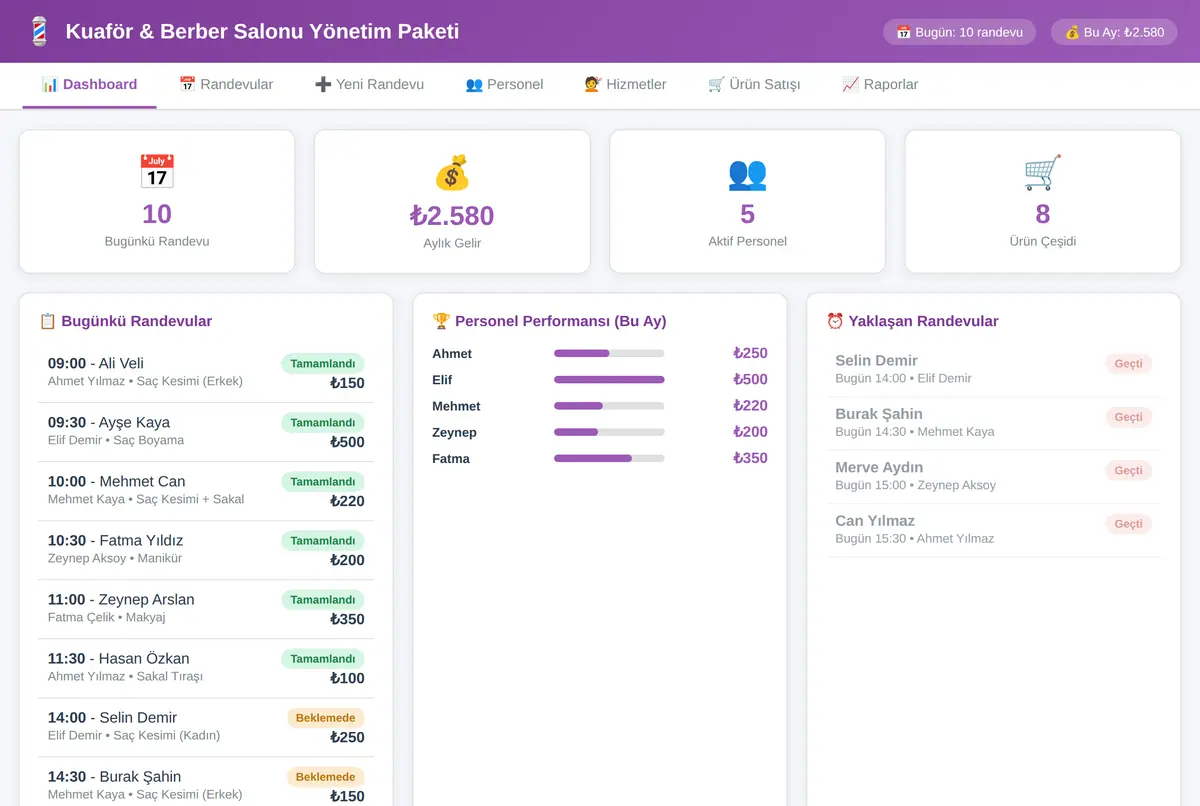Click the Beklemede status on Selin Demir's appointment
Image resolution: width=1200 pixels, height=806 pixels.
[326, 718]
